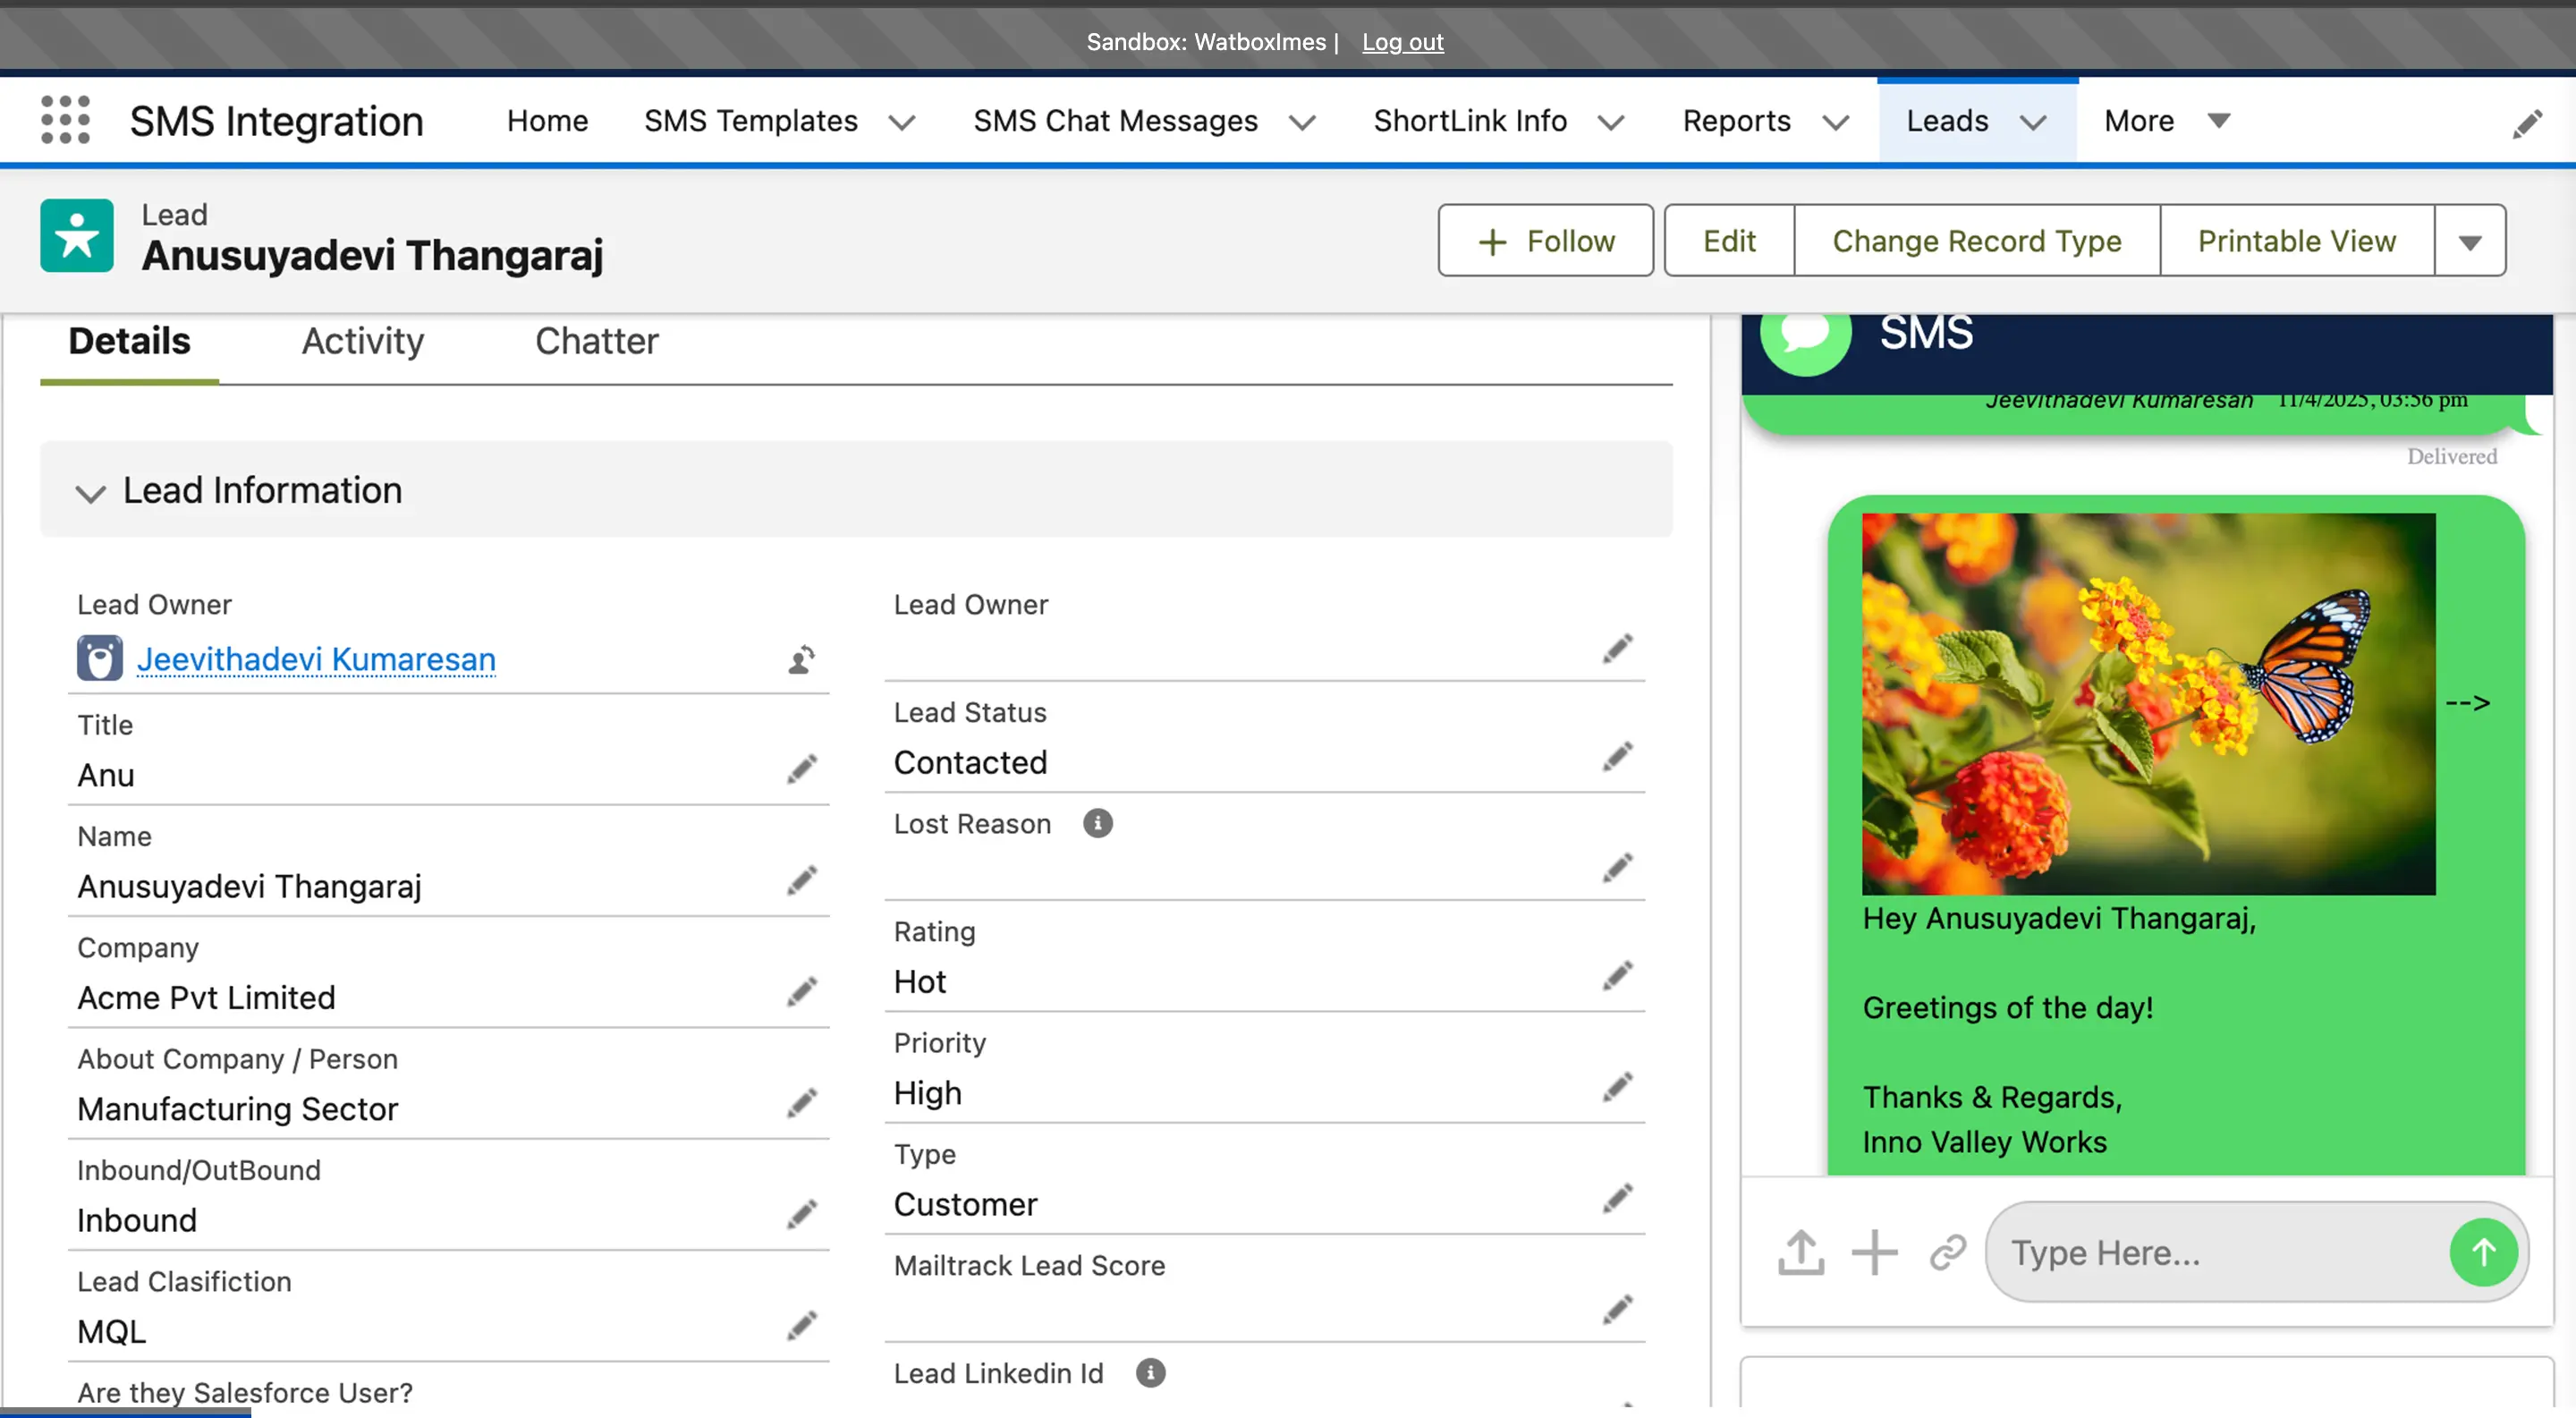
Task: Edit Rating field pencil icon
Action: click(x=1617, y=976)
